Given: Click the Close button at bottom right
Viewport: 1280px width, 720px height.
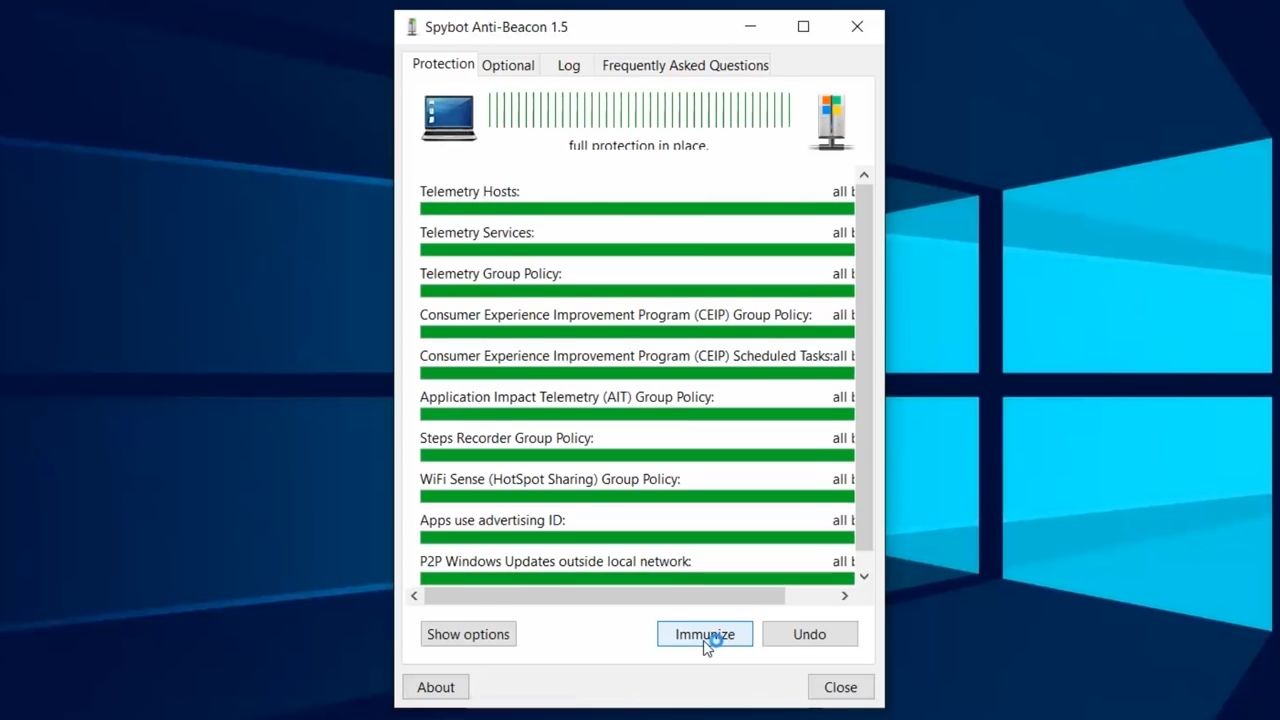Looking at the screenshot, I should click(x=840, y=687).
